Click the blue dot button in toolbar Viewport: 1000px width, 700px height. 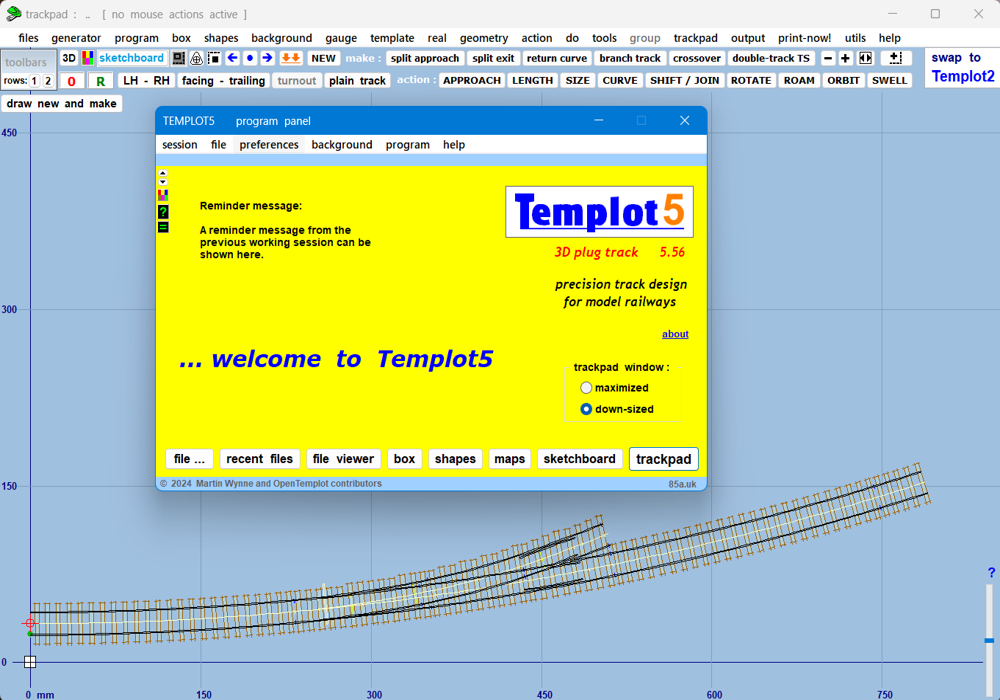click(250, 58)
